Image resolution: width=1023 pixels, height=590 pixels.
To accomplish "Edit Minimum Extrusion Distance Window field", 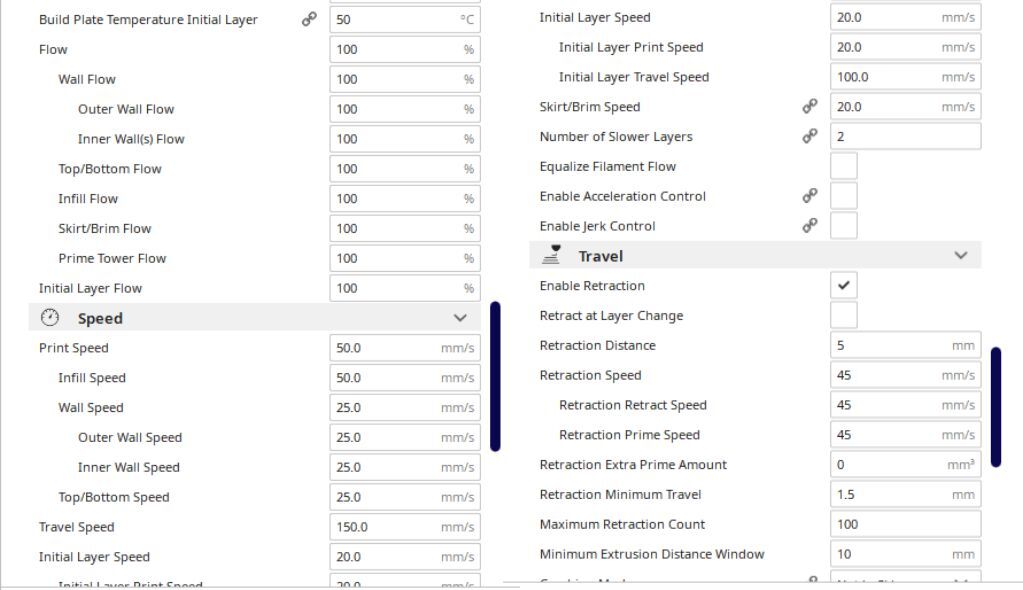I will [x=906, y=554].
